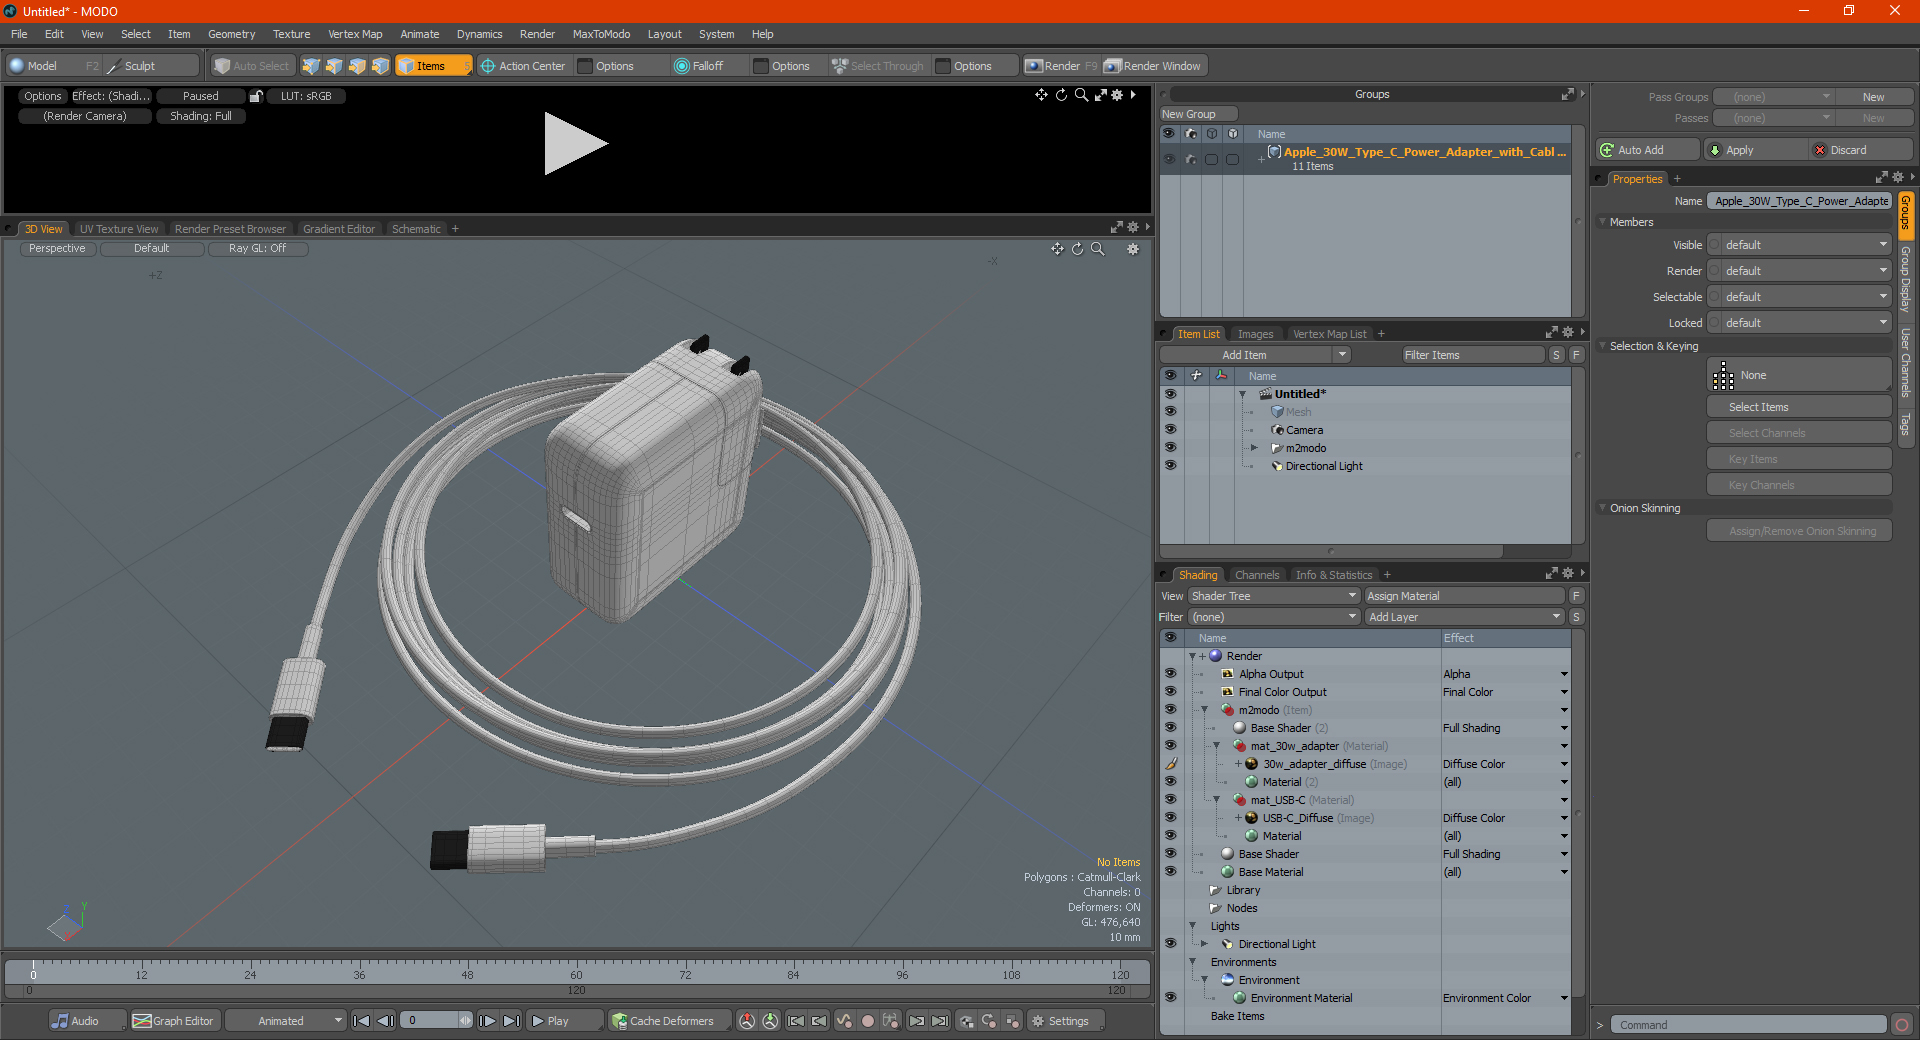The width and height of the screenshot is (1920, 1040).
Task: Open the Images tab
Action: click(1255, 334)
